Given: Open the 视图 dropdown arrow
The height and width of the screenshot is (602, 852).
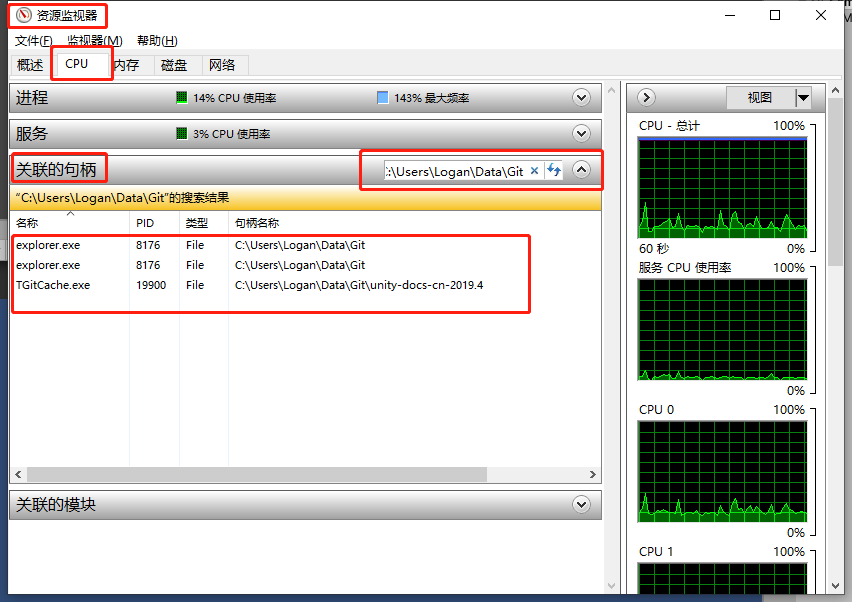Looking at the screenshot, I should [x=802, y=97].
